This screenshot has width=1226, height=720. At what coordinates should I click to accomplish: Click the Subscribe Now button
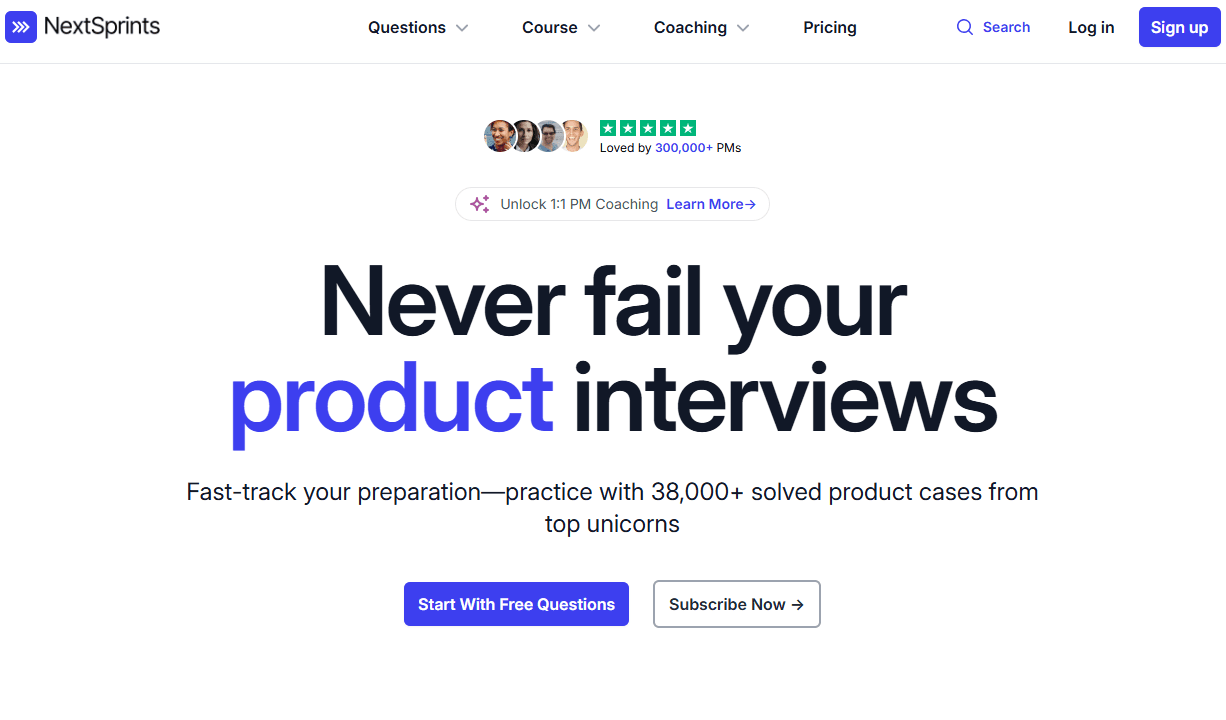736,604
